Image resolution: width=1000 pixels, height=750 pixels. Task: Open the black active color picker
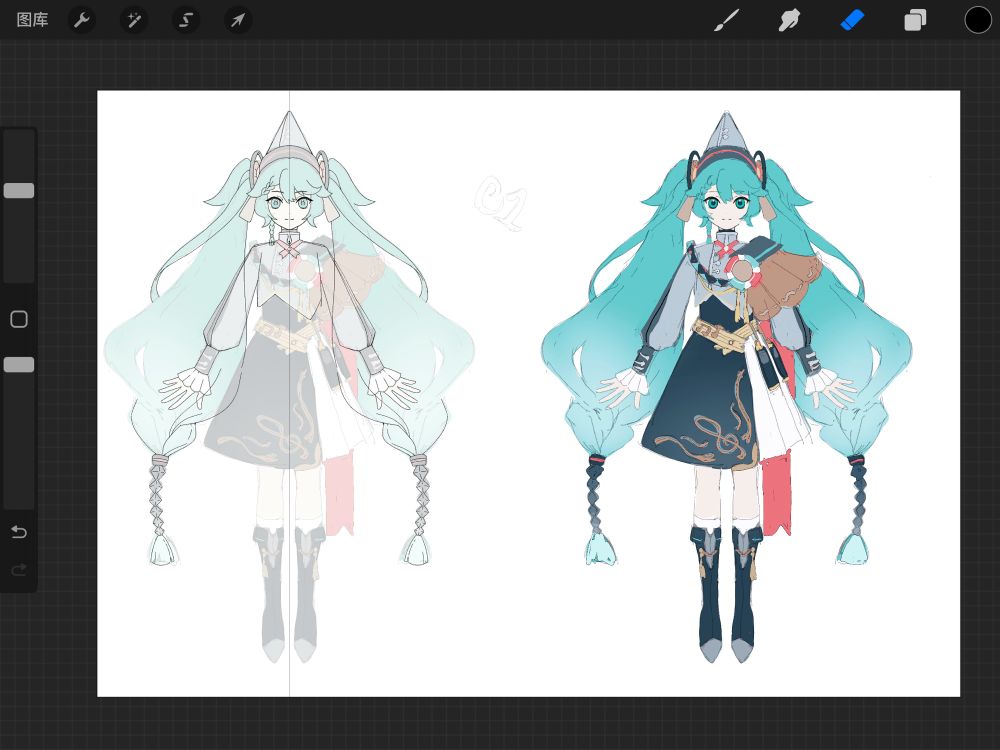click(x=978, y=20)
